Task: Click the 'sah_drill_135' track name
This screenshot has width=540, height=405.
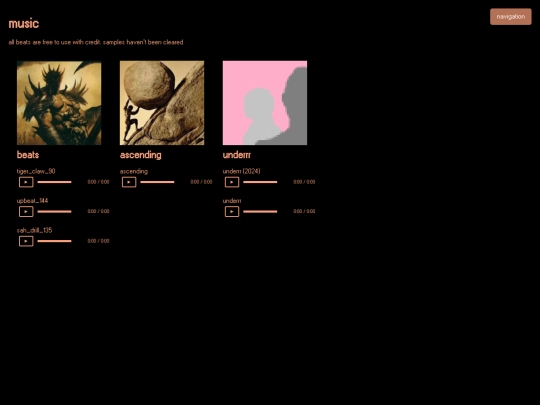Action: [34, 230]
